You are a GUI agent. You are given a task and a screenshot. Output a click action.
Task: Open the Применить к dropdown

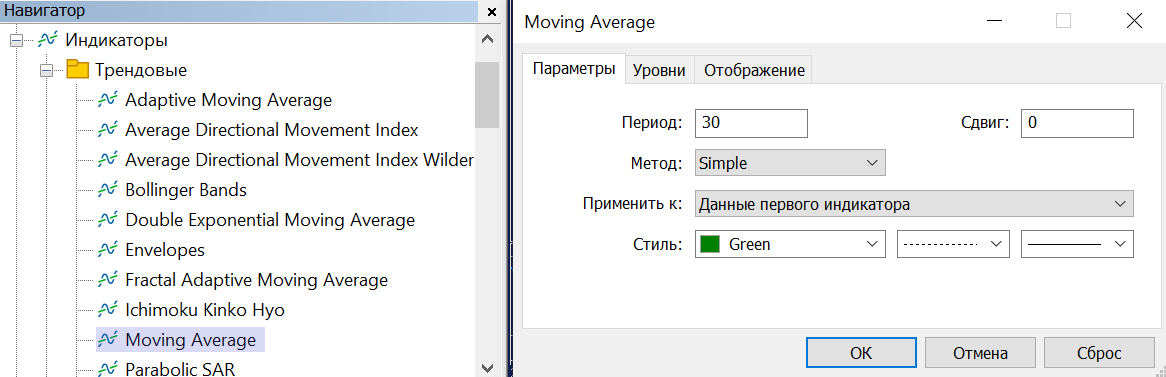tap(914, 204)
